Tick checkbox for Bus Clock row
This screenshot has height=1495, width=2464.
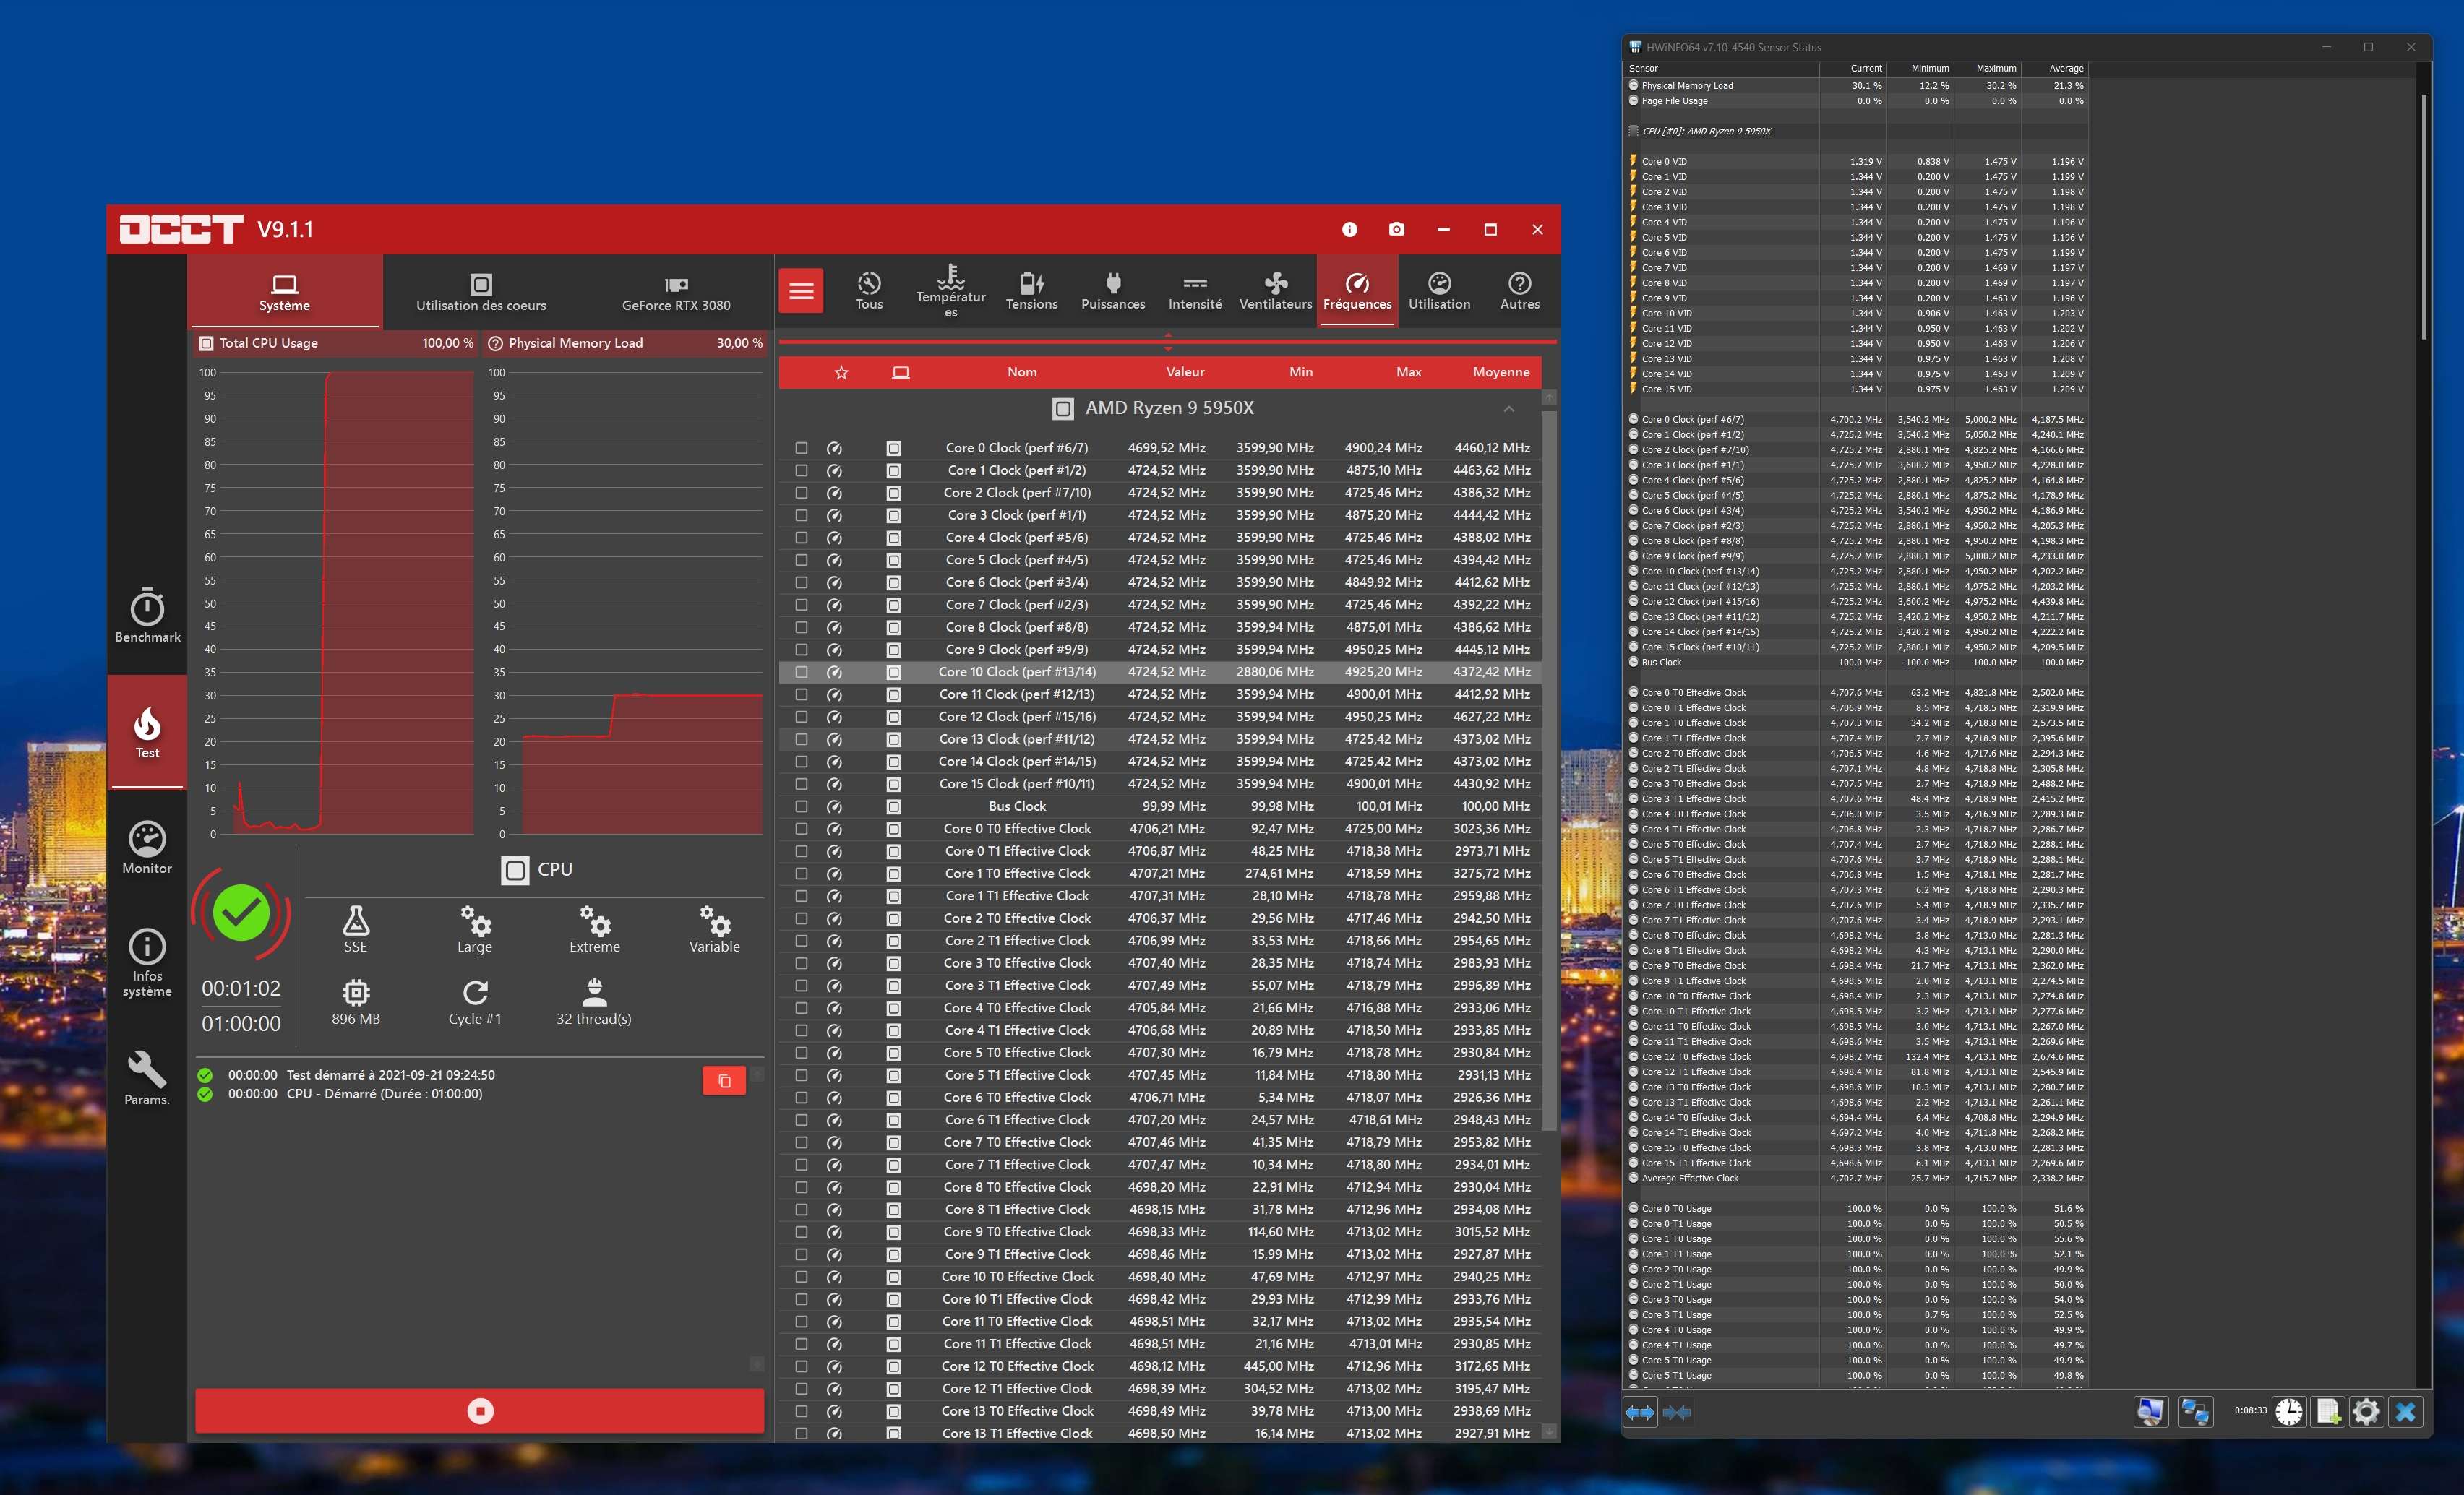[x=801, y=806]
